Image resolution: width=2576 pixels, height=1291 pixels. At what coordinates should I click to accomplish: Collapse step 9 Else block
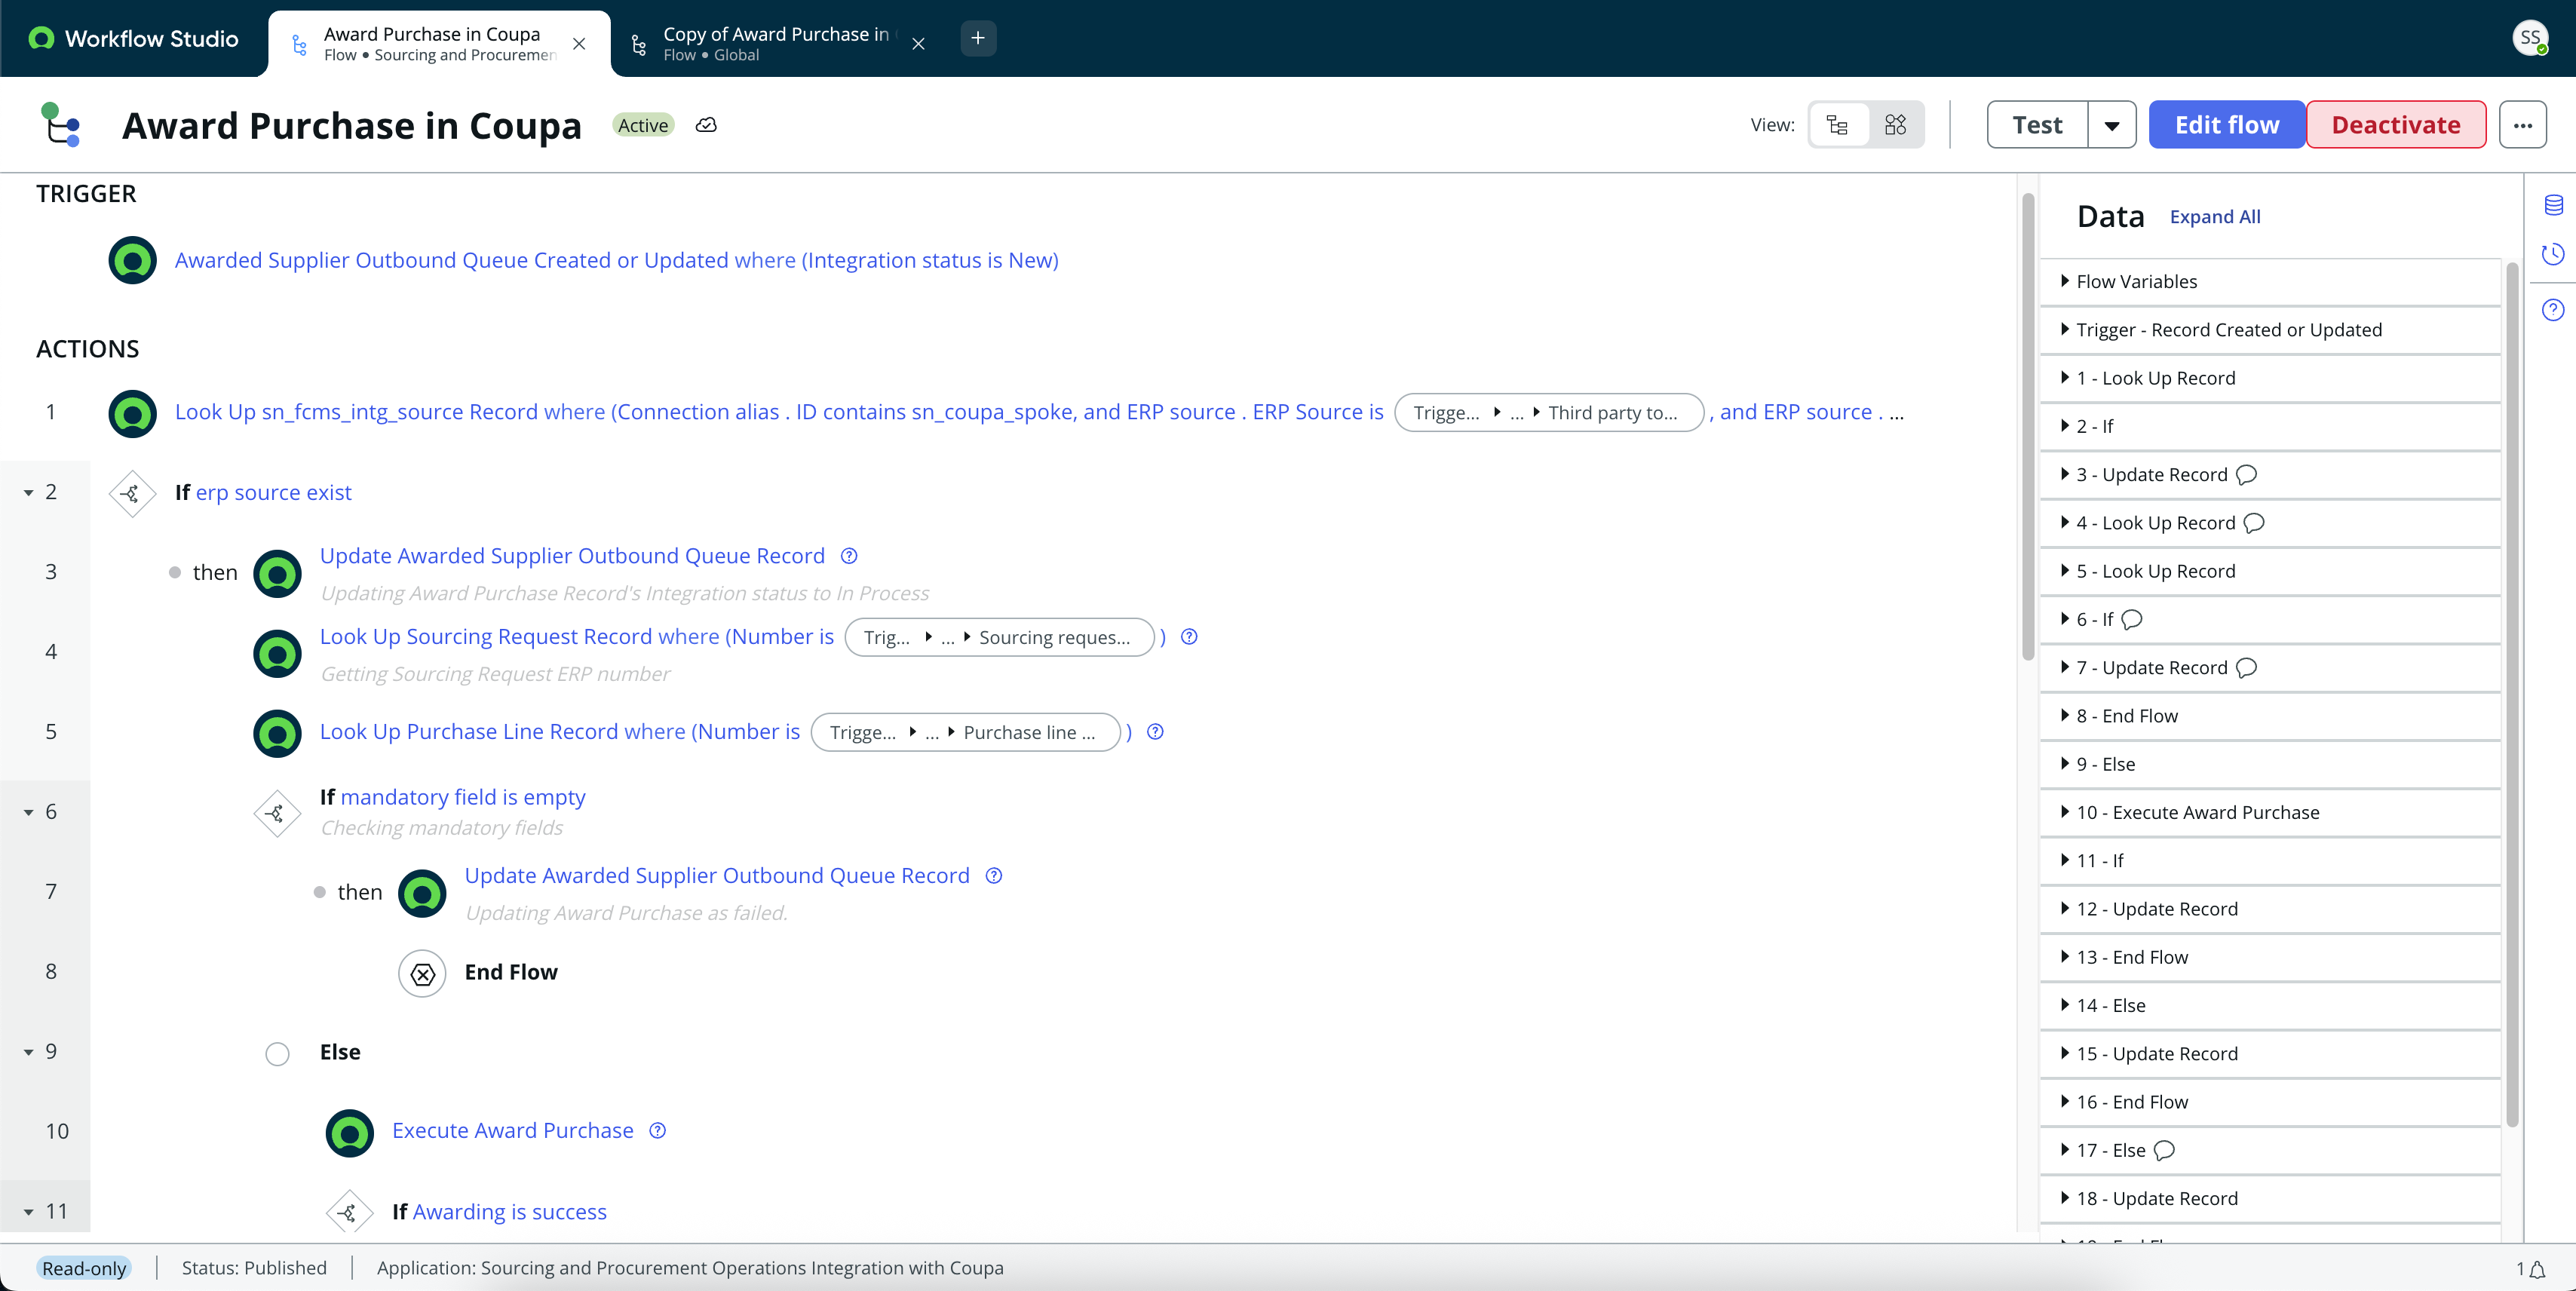pos(29,1052)
